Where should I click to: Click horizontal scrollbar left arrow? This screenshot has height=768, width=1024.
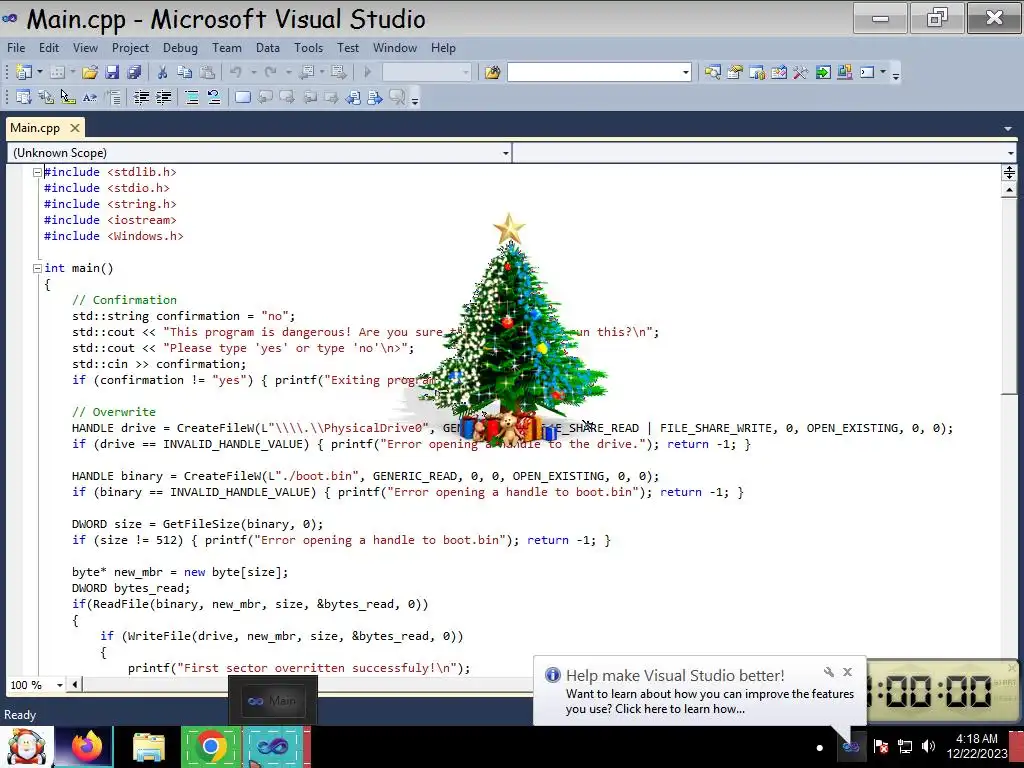(x=74, y=684)
